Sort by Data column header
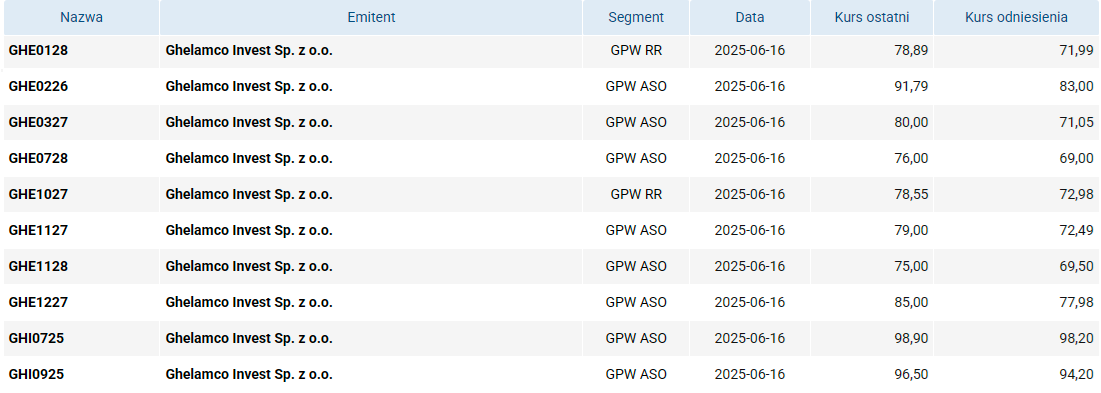 749,18
